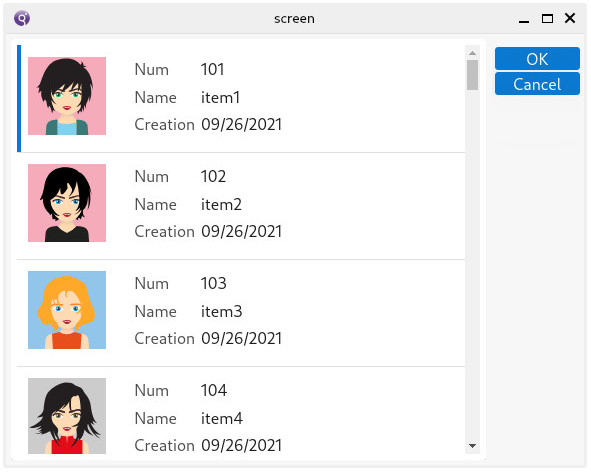Image resolution: width=591 pixels, height=472 pixels.
Task: Click the Cancel button
Action: pyautogui.click(x=537, y=84)
